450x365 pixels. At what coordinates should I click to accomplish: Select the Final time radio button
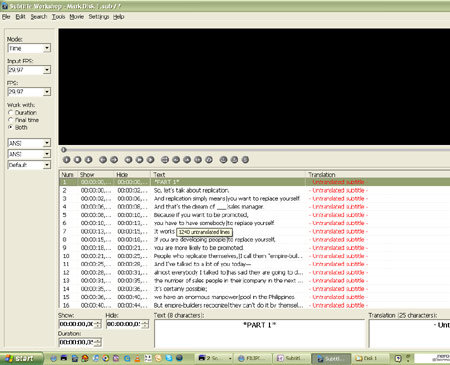point(11,120)
